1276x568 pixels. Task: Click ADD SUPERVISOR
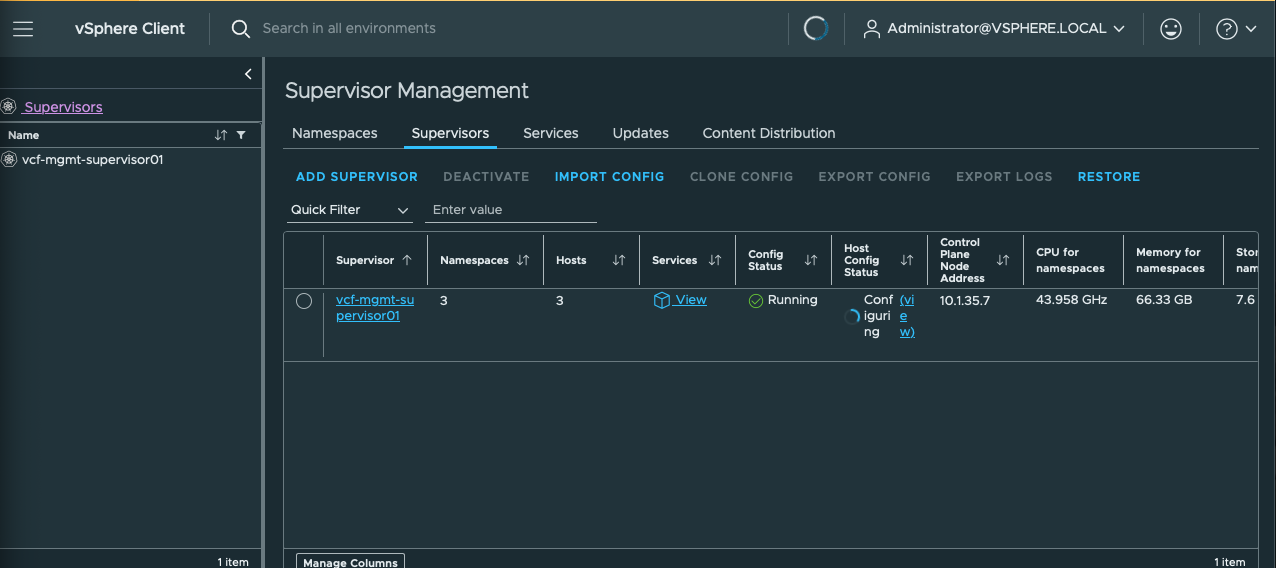(357, 177)
